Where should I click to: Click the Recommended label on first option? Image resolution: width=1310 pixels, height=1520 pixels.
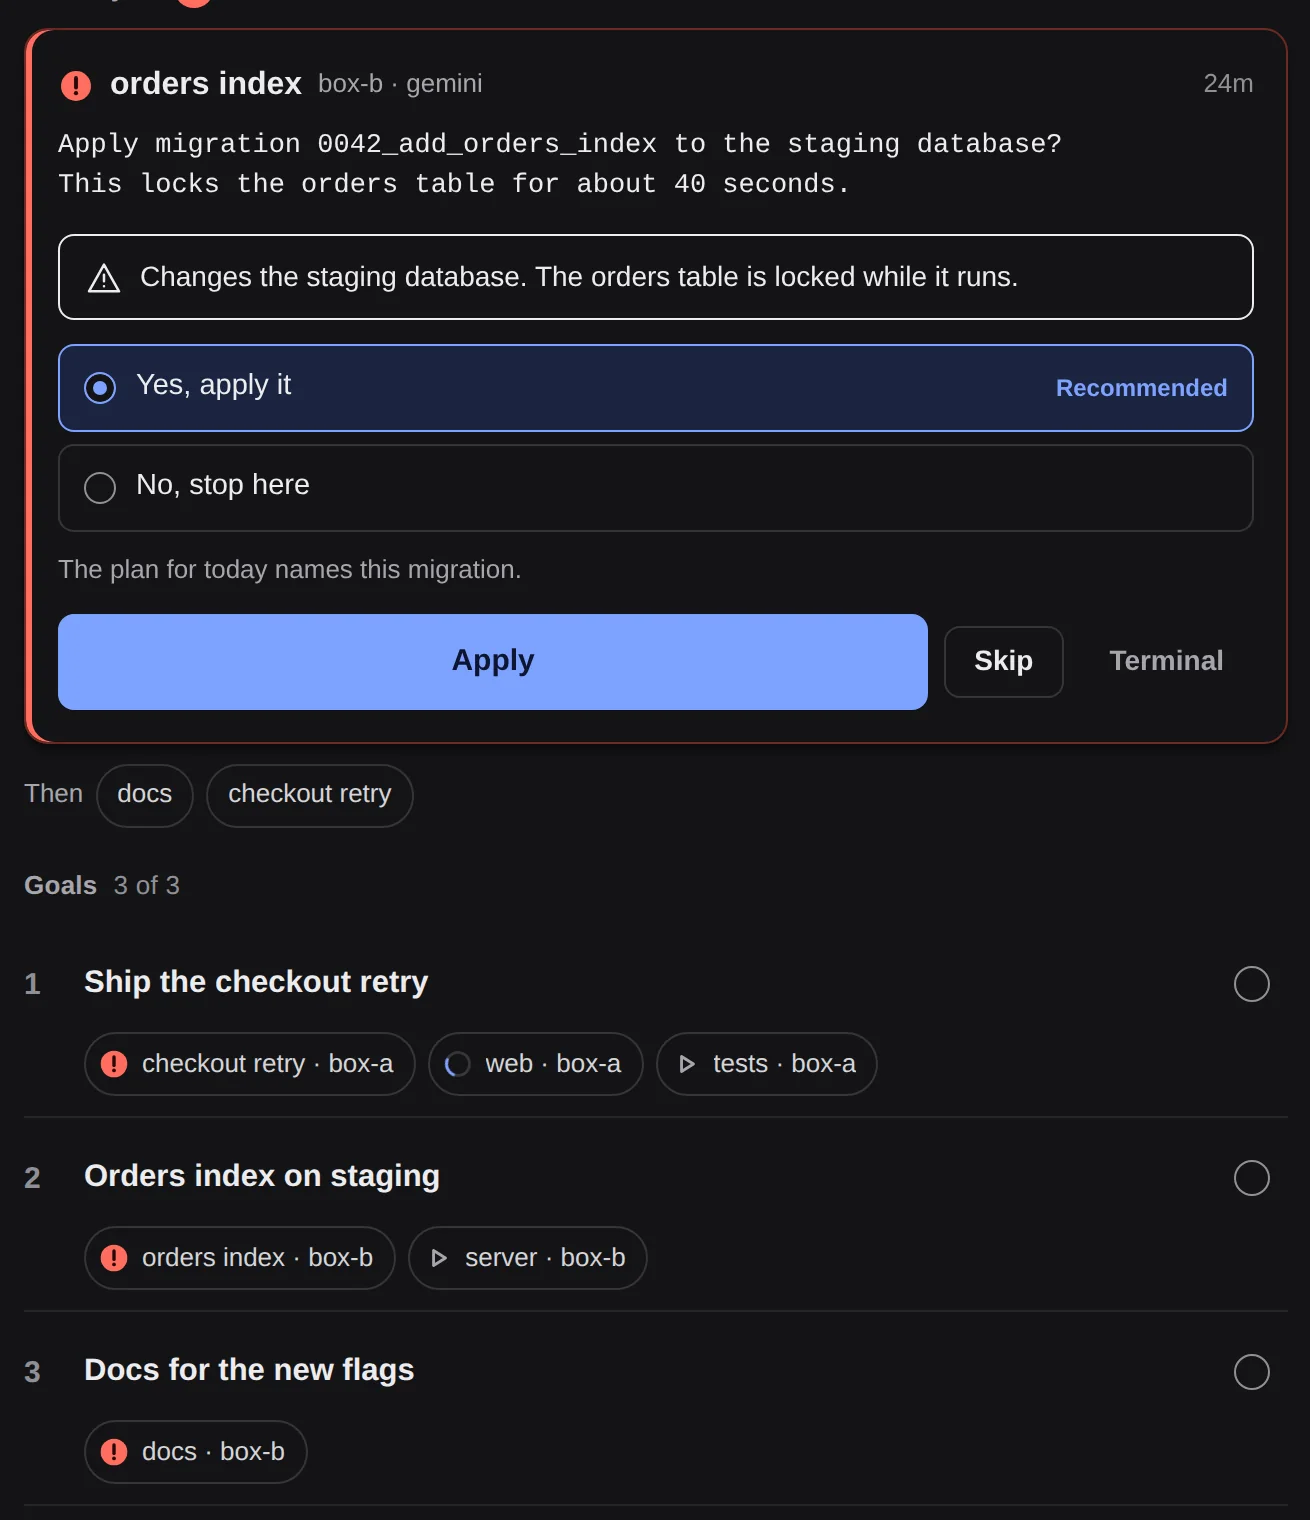[1141, 388]
